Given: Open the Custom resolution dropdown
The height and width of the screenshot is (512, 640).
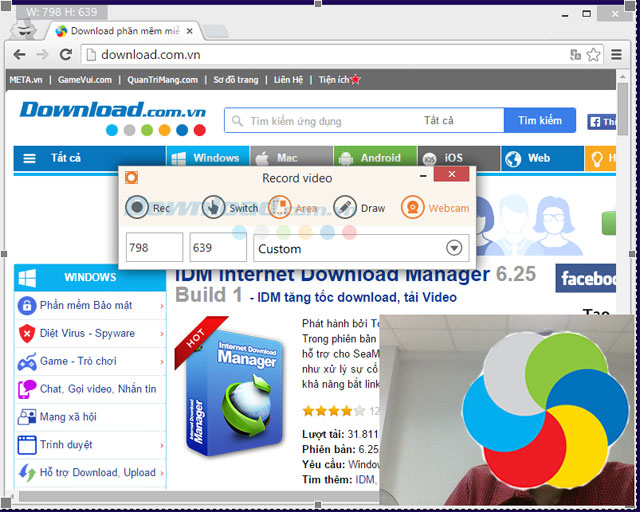Looking at the screenshot, I should [454, 248].
